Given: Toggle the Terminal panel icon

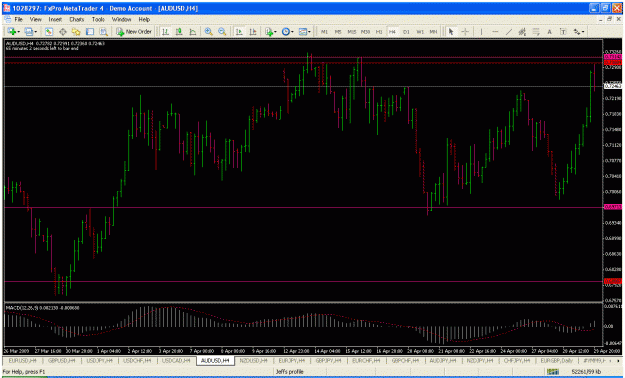Looking at the screenshot, I should [90, 32].
